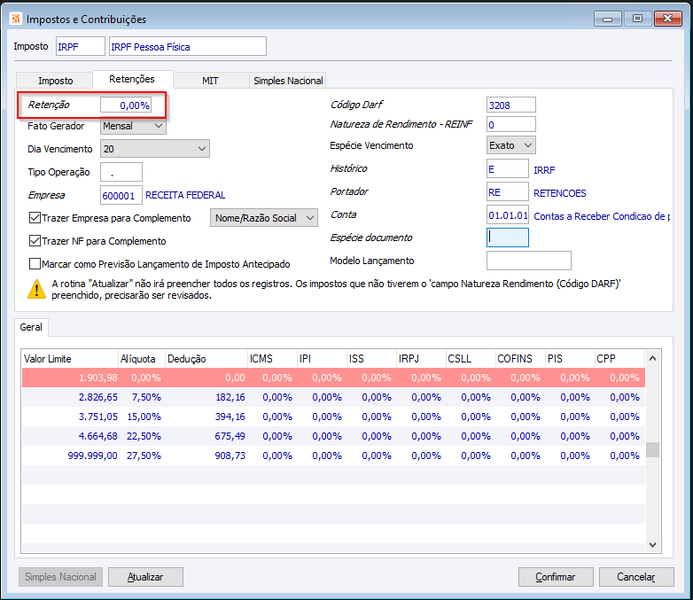Viewport: 693px width, 600px height.
Task: Open the Nome/Razão Social dropdown
Action: pyautogui.click(x=264, y=218)
